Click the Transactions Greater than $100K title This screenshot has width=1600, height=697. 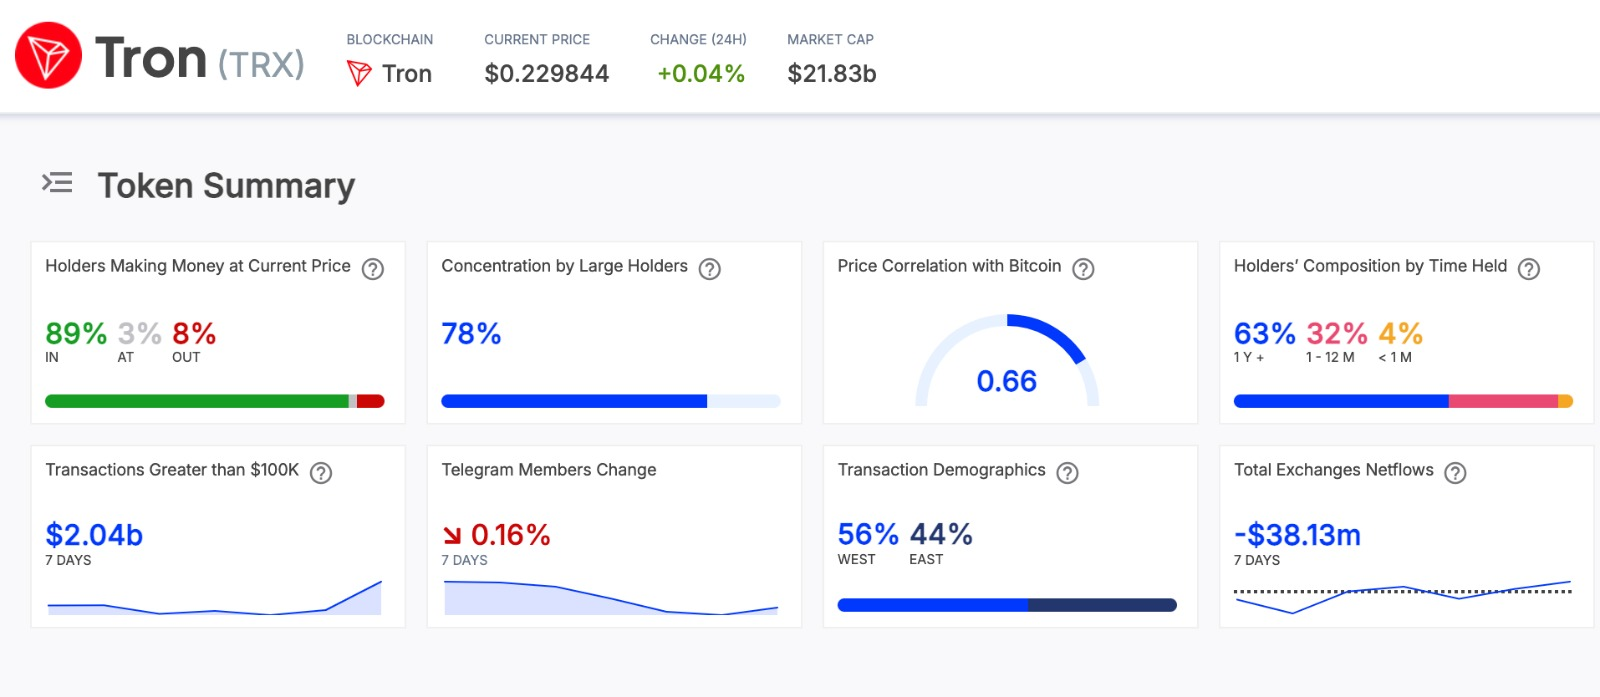[x=172, y=470]
